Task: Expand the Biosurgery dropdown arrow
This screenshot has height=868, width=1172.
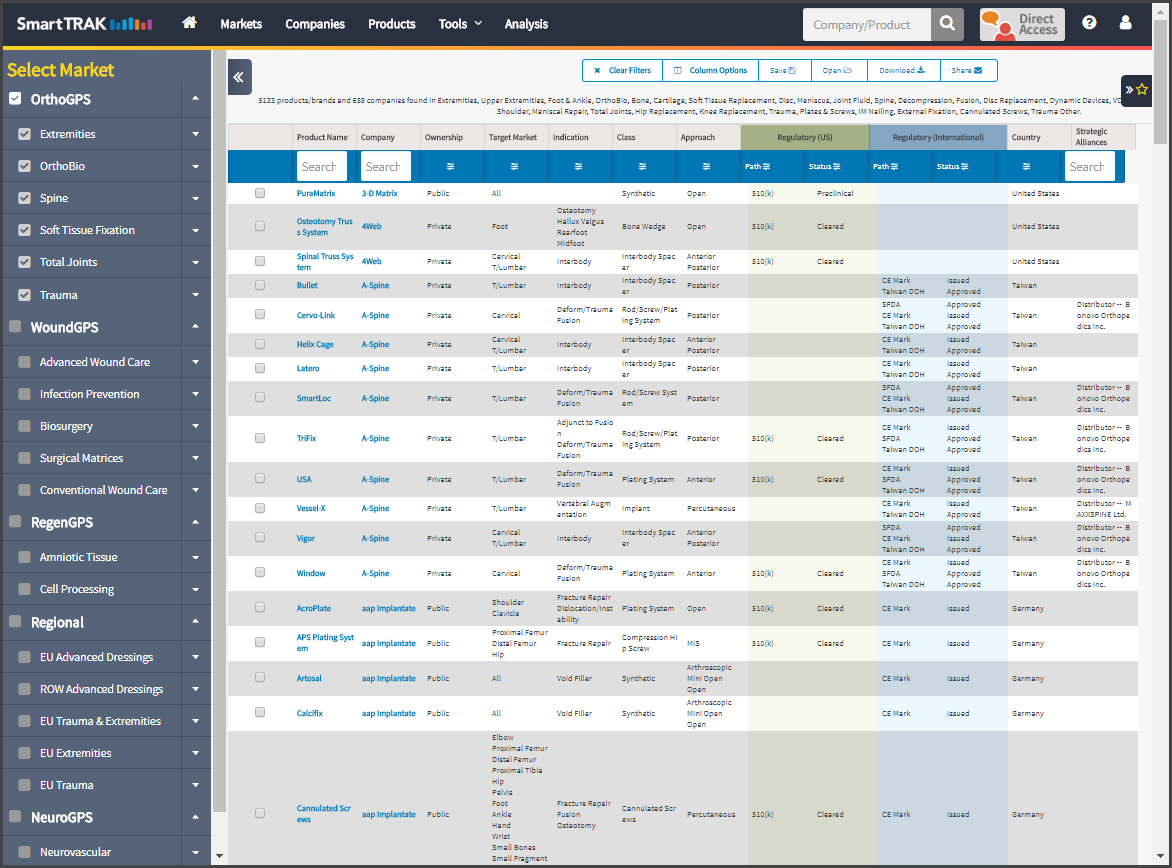Action: coord(195,426)
